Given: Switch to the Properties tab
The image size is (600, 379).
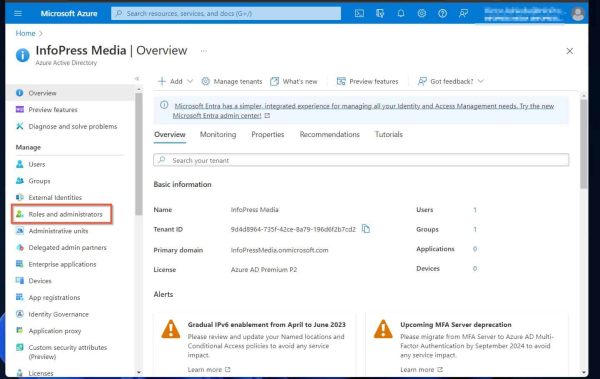Looking at the screenshot, I should (x=267, y=135).
